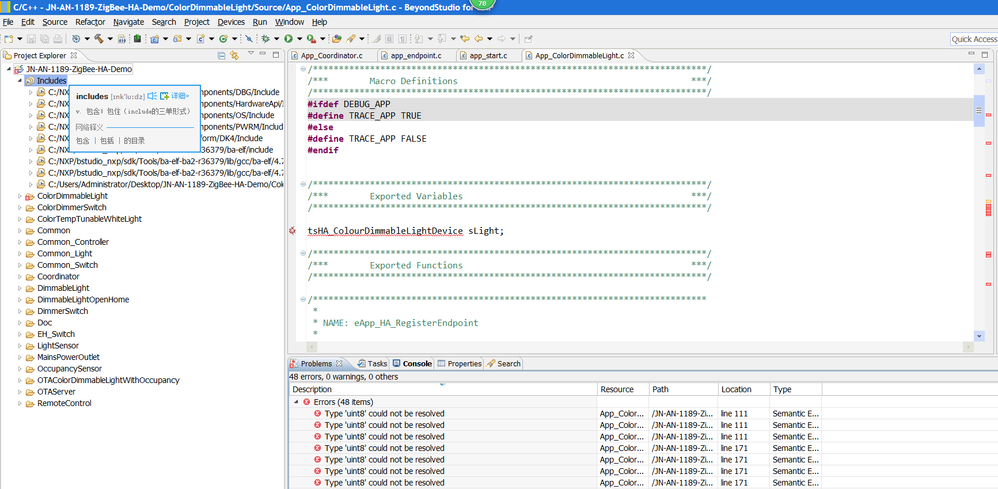Click the Build hammer icon in toolbar

[98, 39]
